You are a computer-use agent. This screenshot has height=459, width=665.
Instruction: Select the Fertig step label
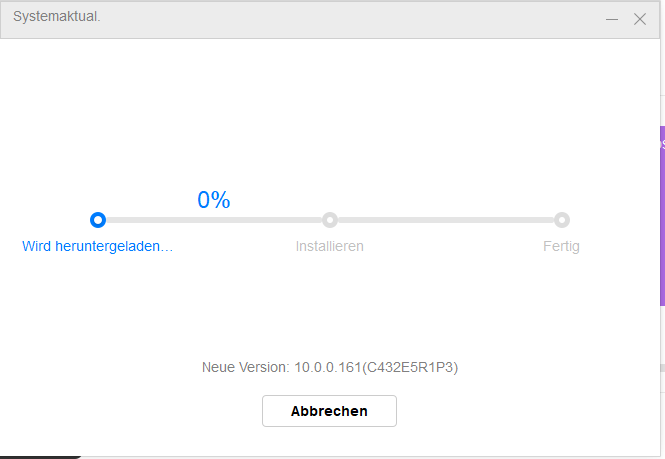561,246
